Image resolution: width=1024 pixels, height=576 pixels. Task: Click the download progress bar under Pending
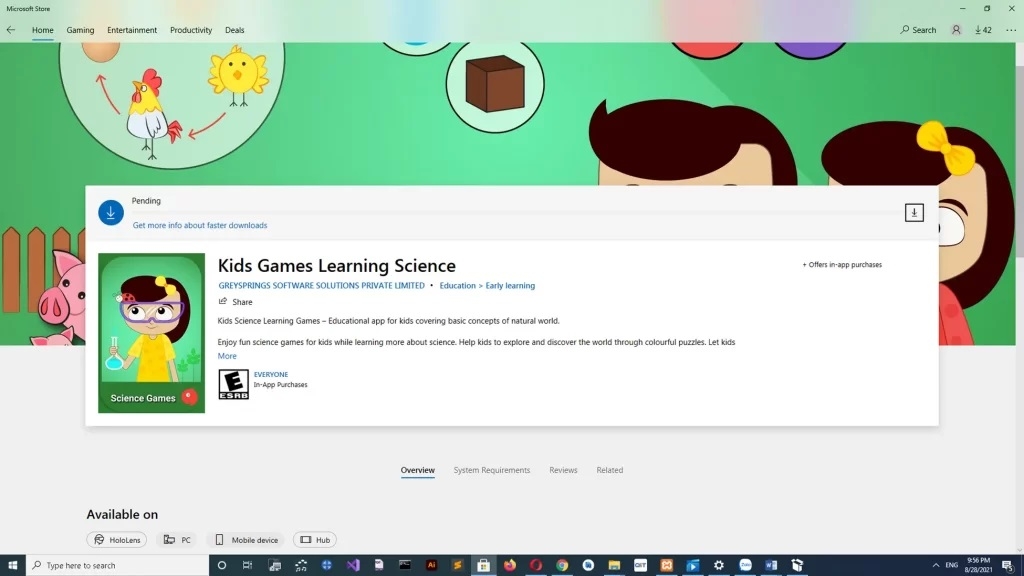point(513,213)
